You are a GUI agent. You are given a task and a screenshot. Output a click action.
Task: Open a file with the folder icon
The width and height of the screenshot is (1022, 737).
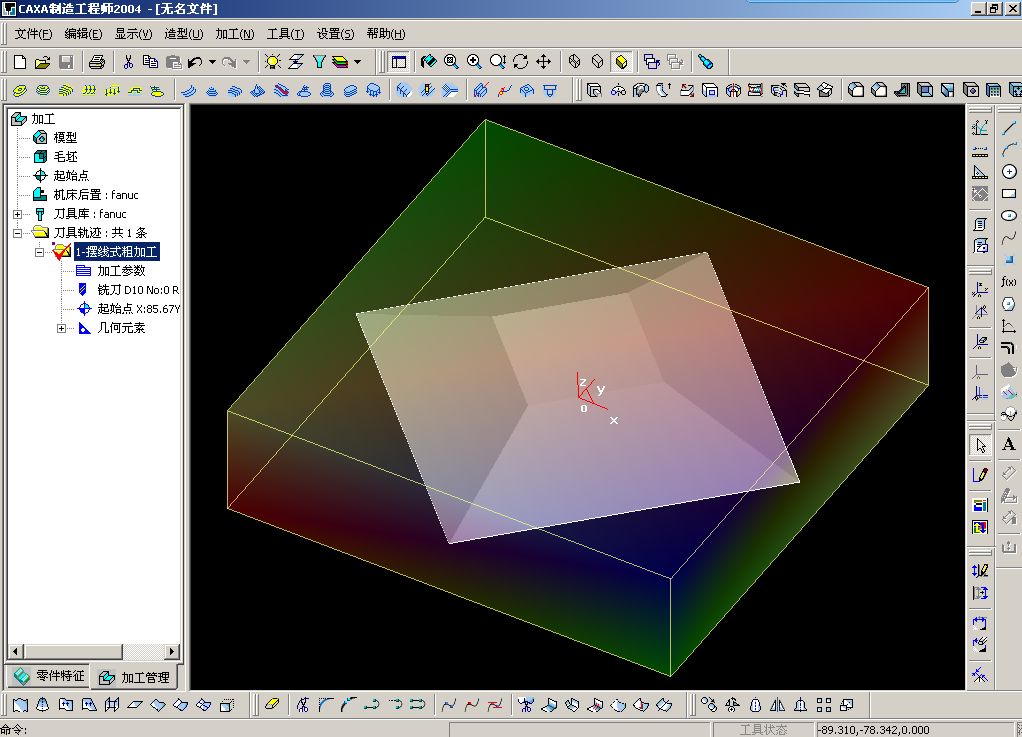tap(42, 62)
